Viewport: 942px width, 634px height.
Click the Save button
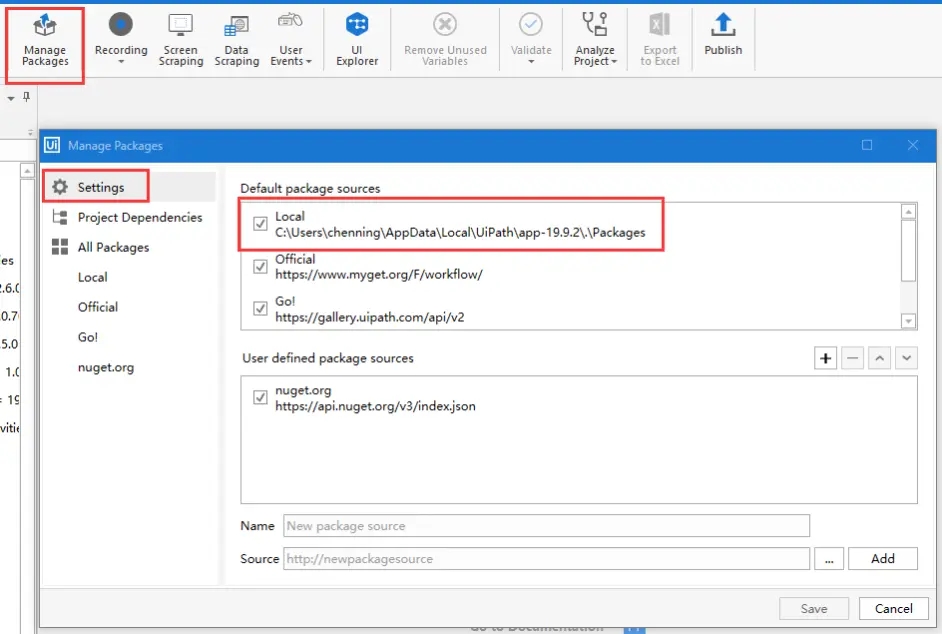(813, 609)
